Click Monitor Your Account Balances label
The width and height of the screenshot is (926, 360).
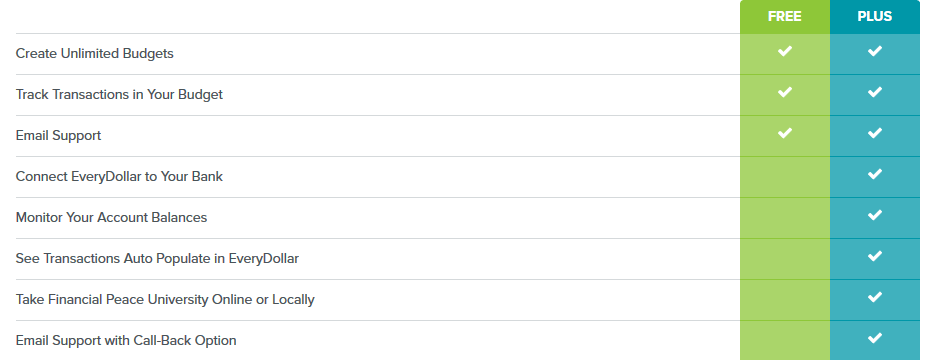click(111, 217)
